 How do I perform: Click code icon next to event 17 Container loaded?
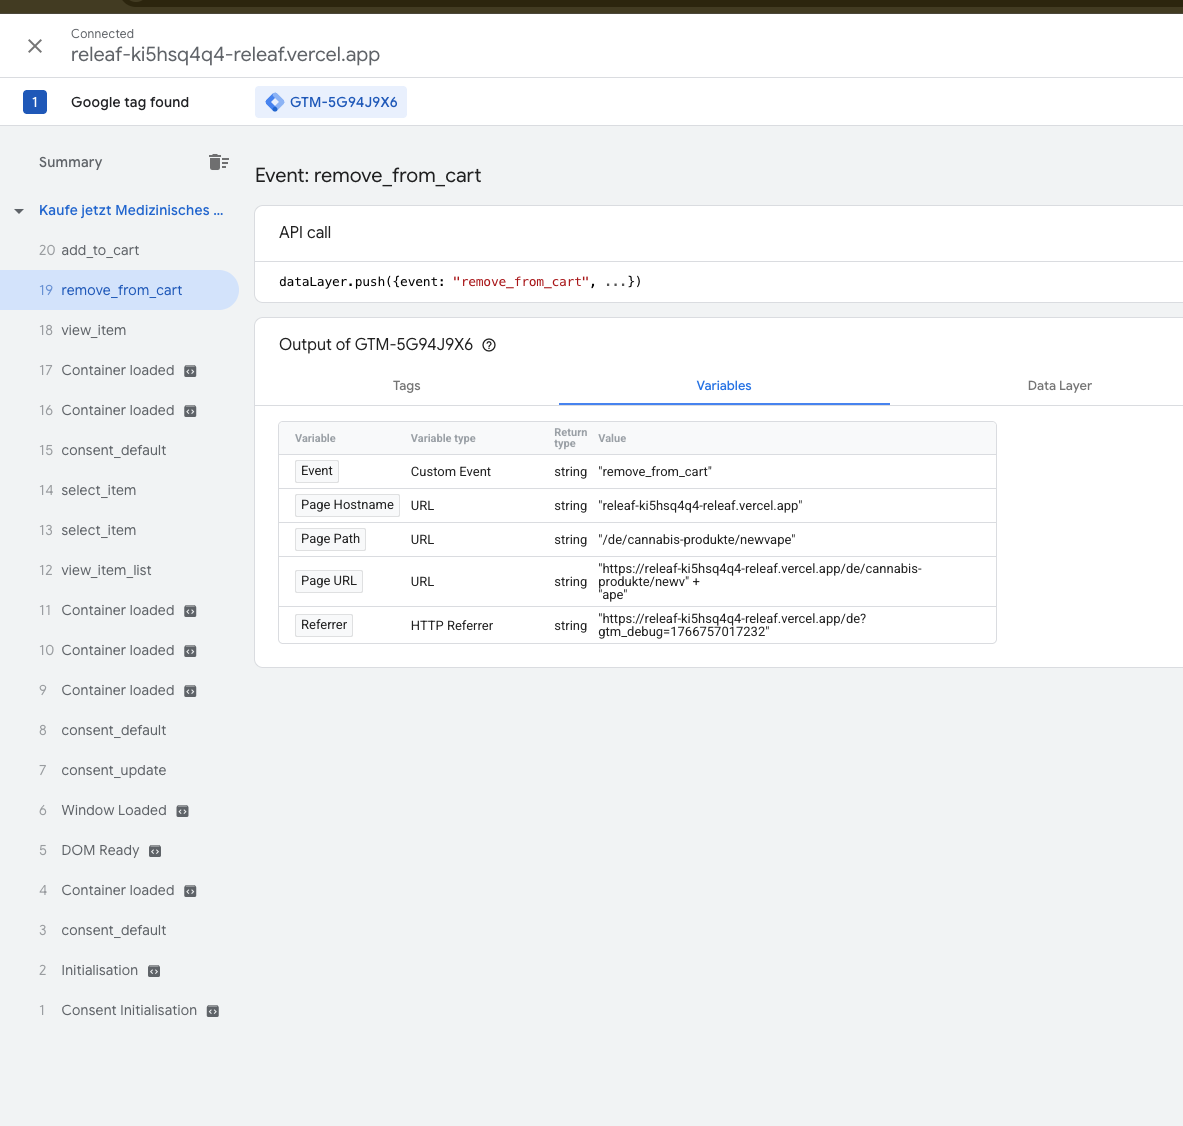pyautogui.click(x=190, y=371)
